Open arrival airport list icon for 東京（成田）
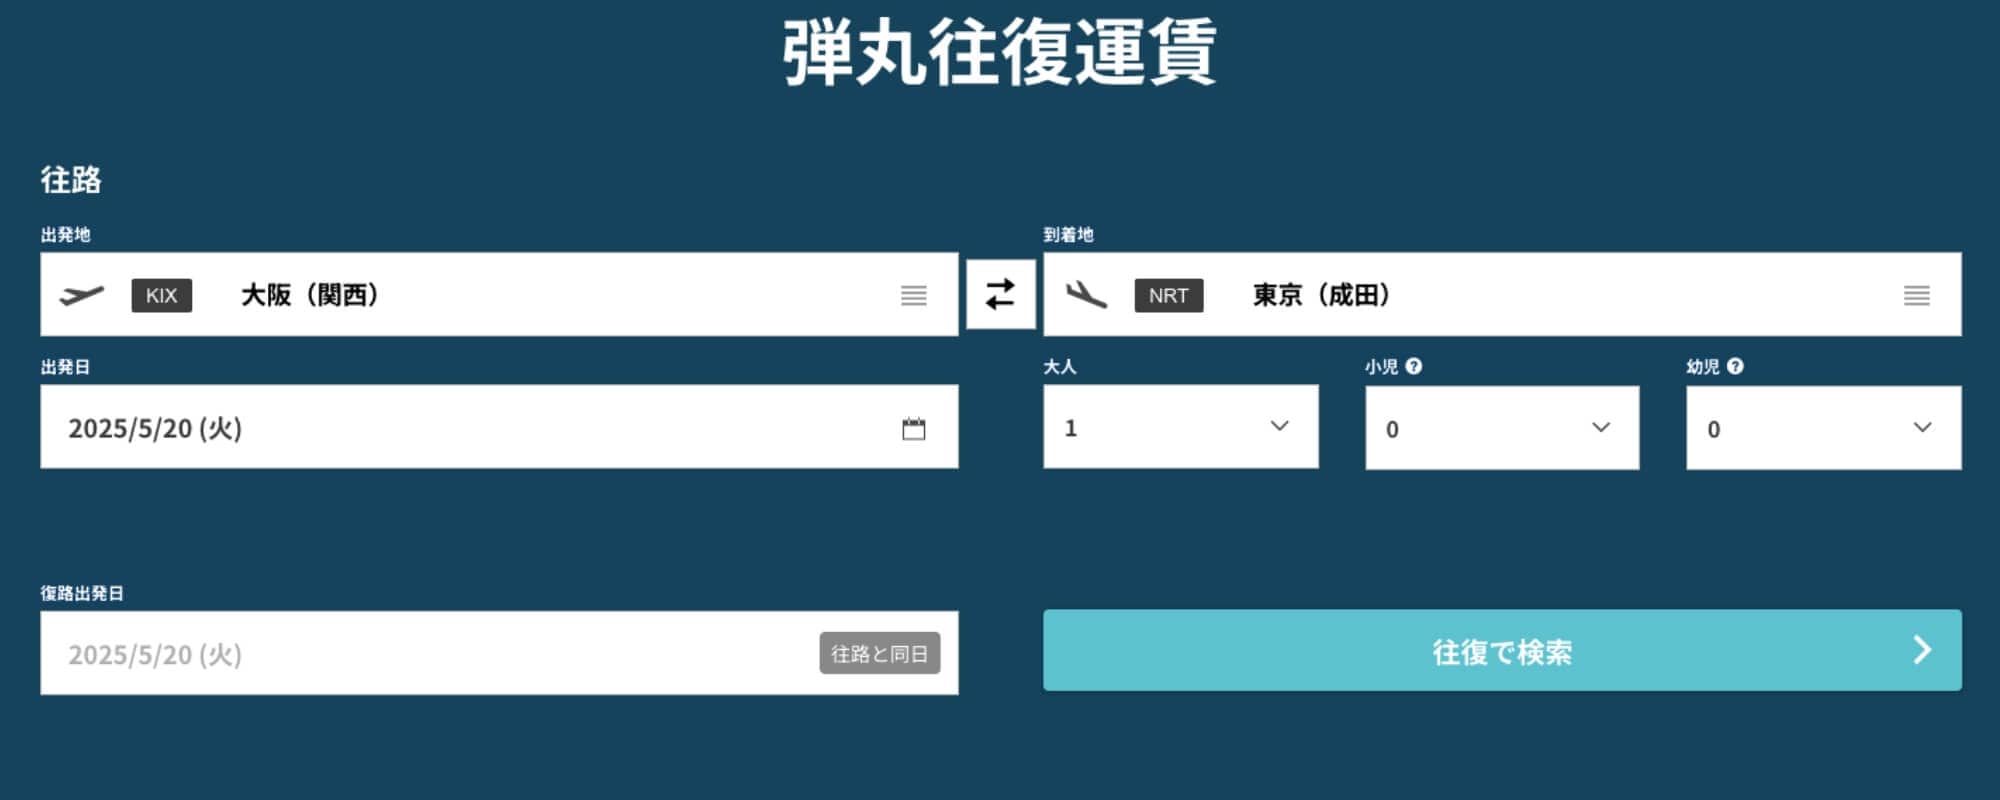The width and height of the screenshot is (2000, 800). click(1916, 295)
